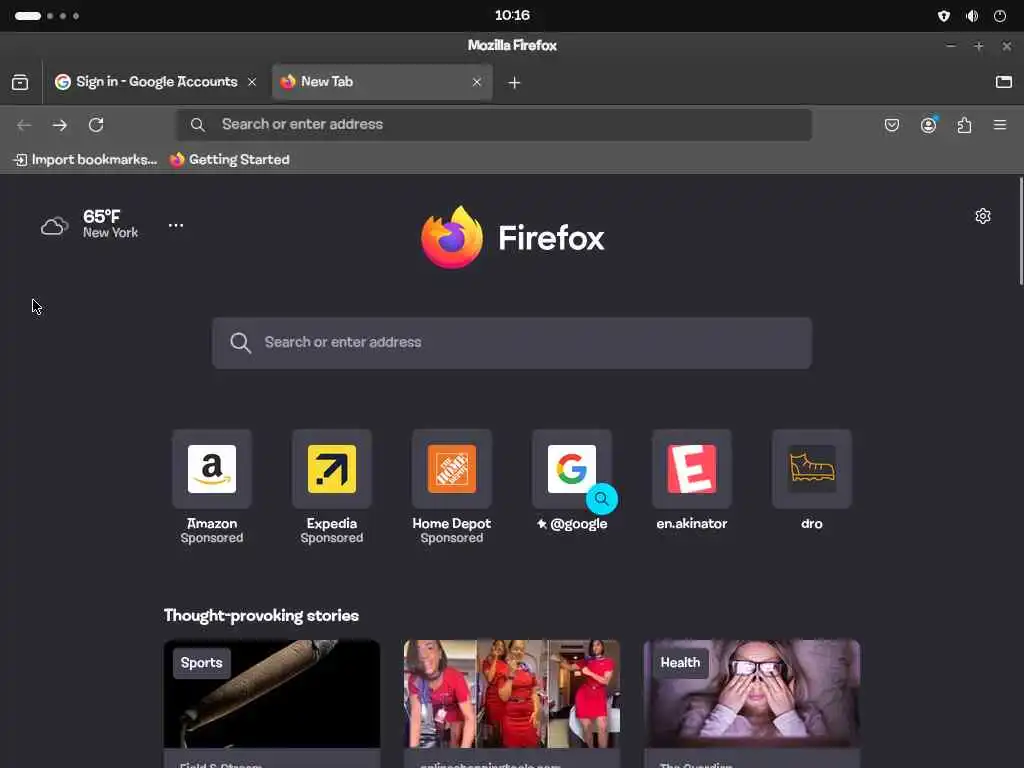Open the recent browsing Firefox View icon
Screen dimensions: 1024x768
20,82
